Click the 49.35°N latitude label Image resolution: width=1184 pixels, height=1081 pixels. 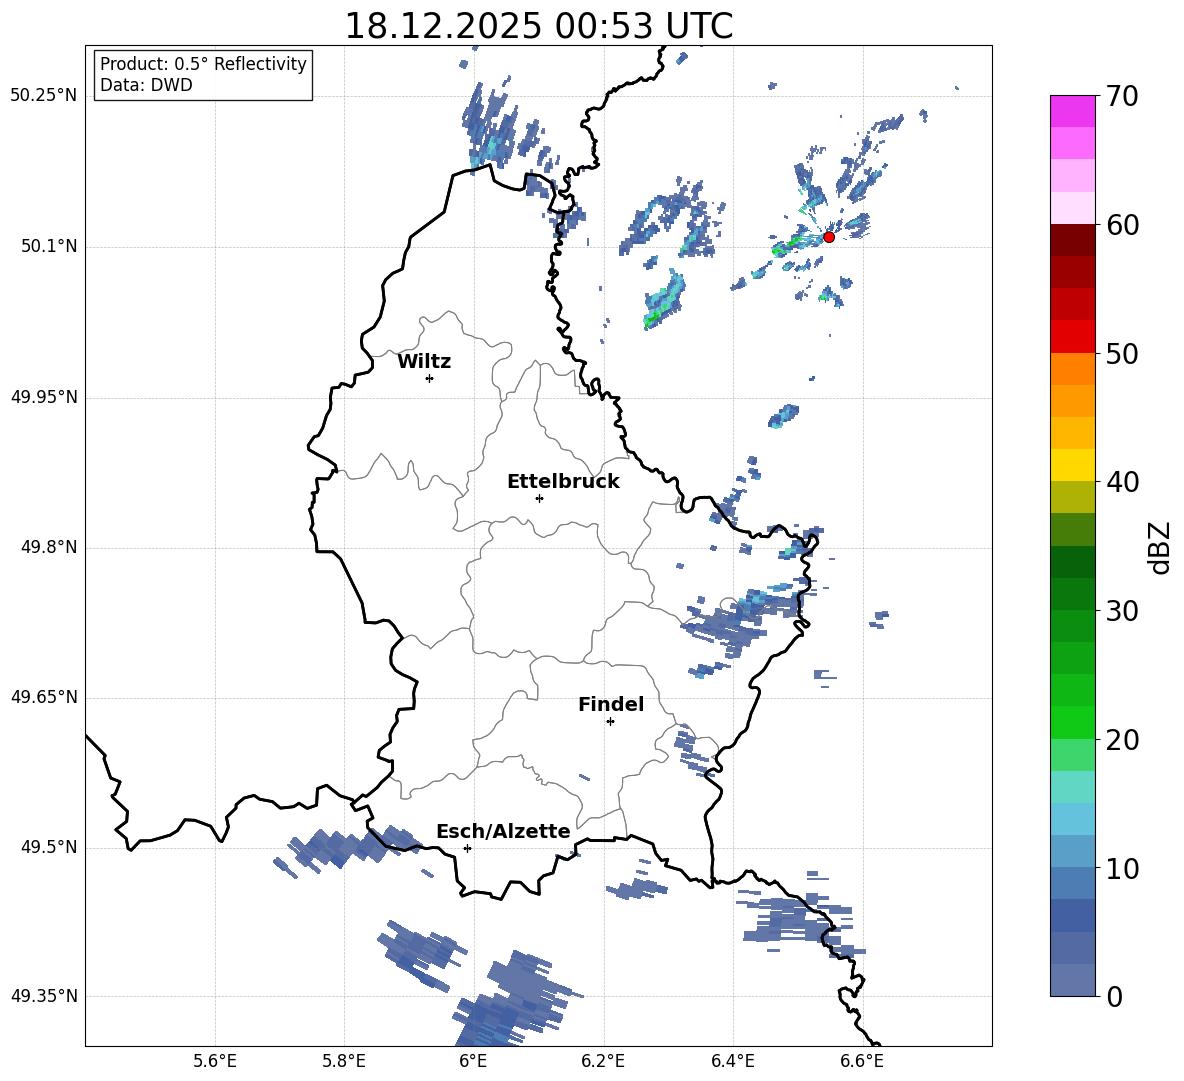(44, 996)
